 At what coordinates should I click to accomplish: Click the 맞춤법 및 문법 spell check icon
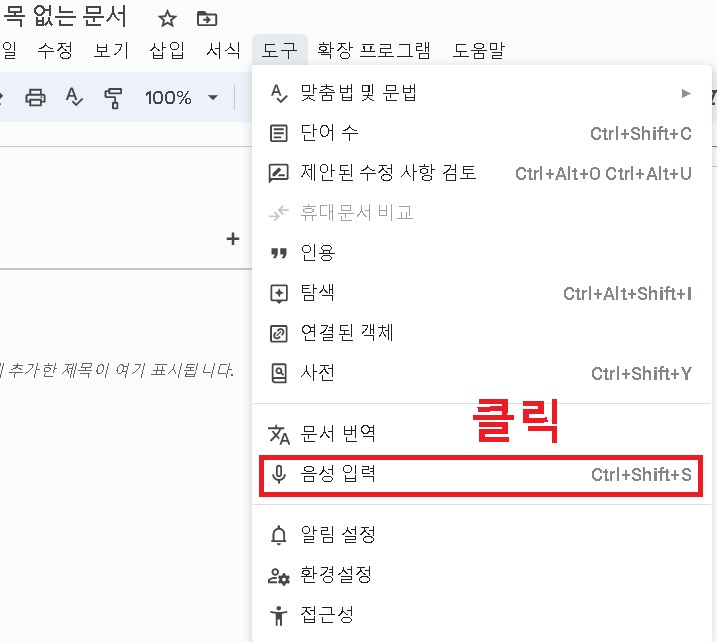[x=279, y=94]
